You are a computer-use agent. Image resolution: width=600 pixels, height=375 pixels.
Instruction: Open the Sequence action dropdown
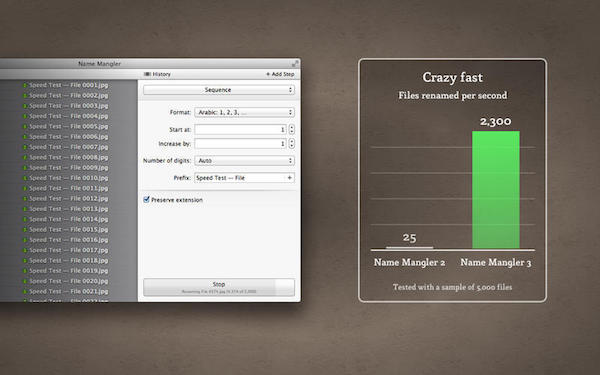tap(219, 90)
